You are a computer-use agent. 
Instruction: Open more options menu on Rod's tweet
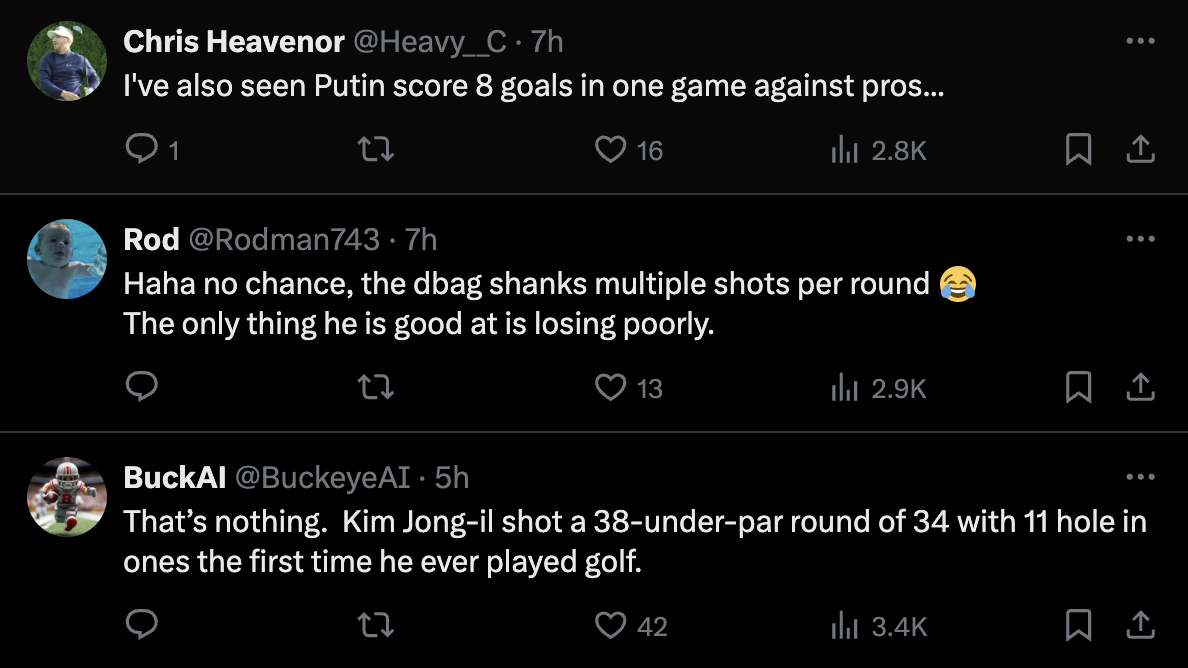click(1140, 239)
